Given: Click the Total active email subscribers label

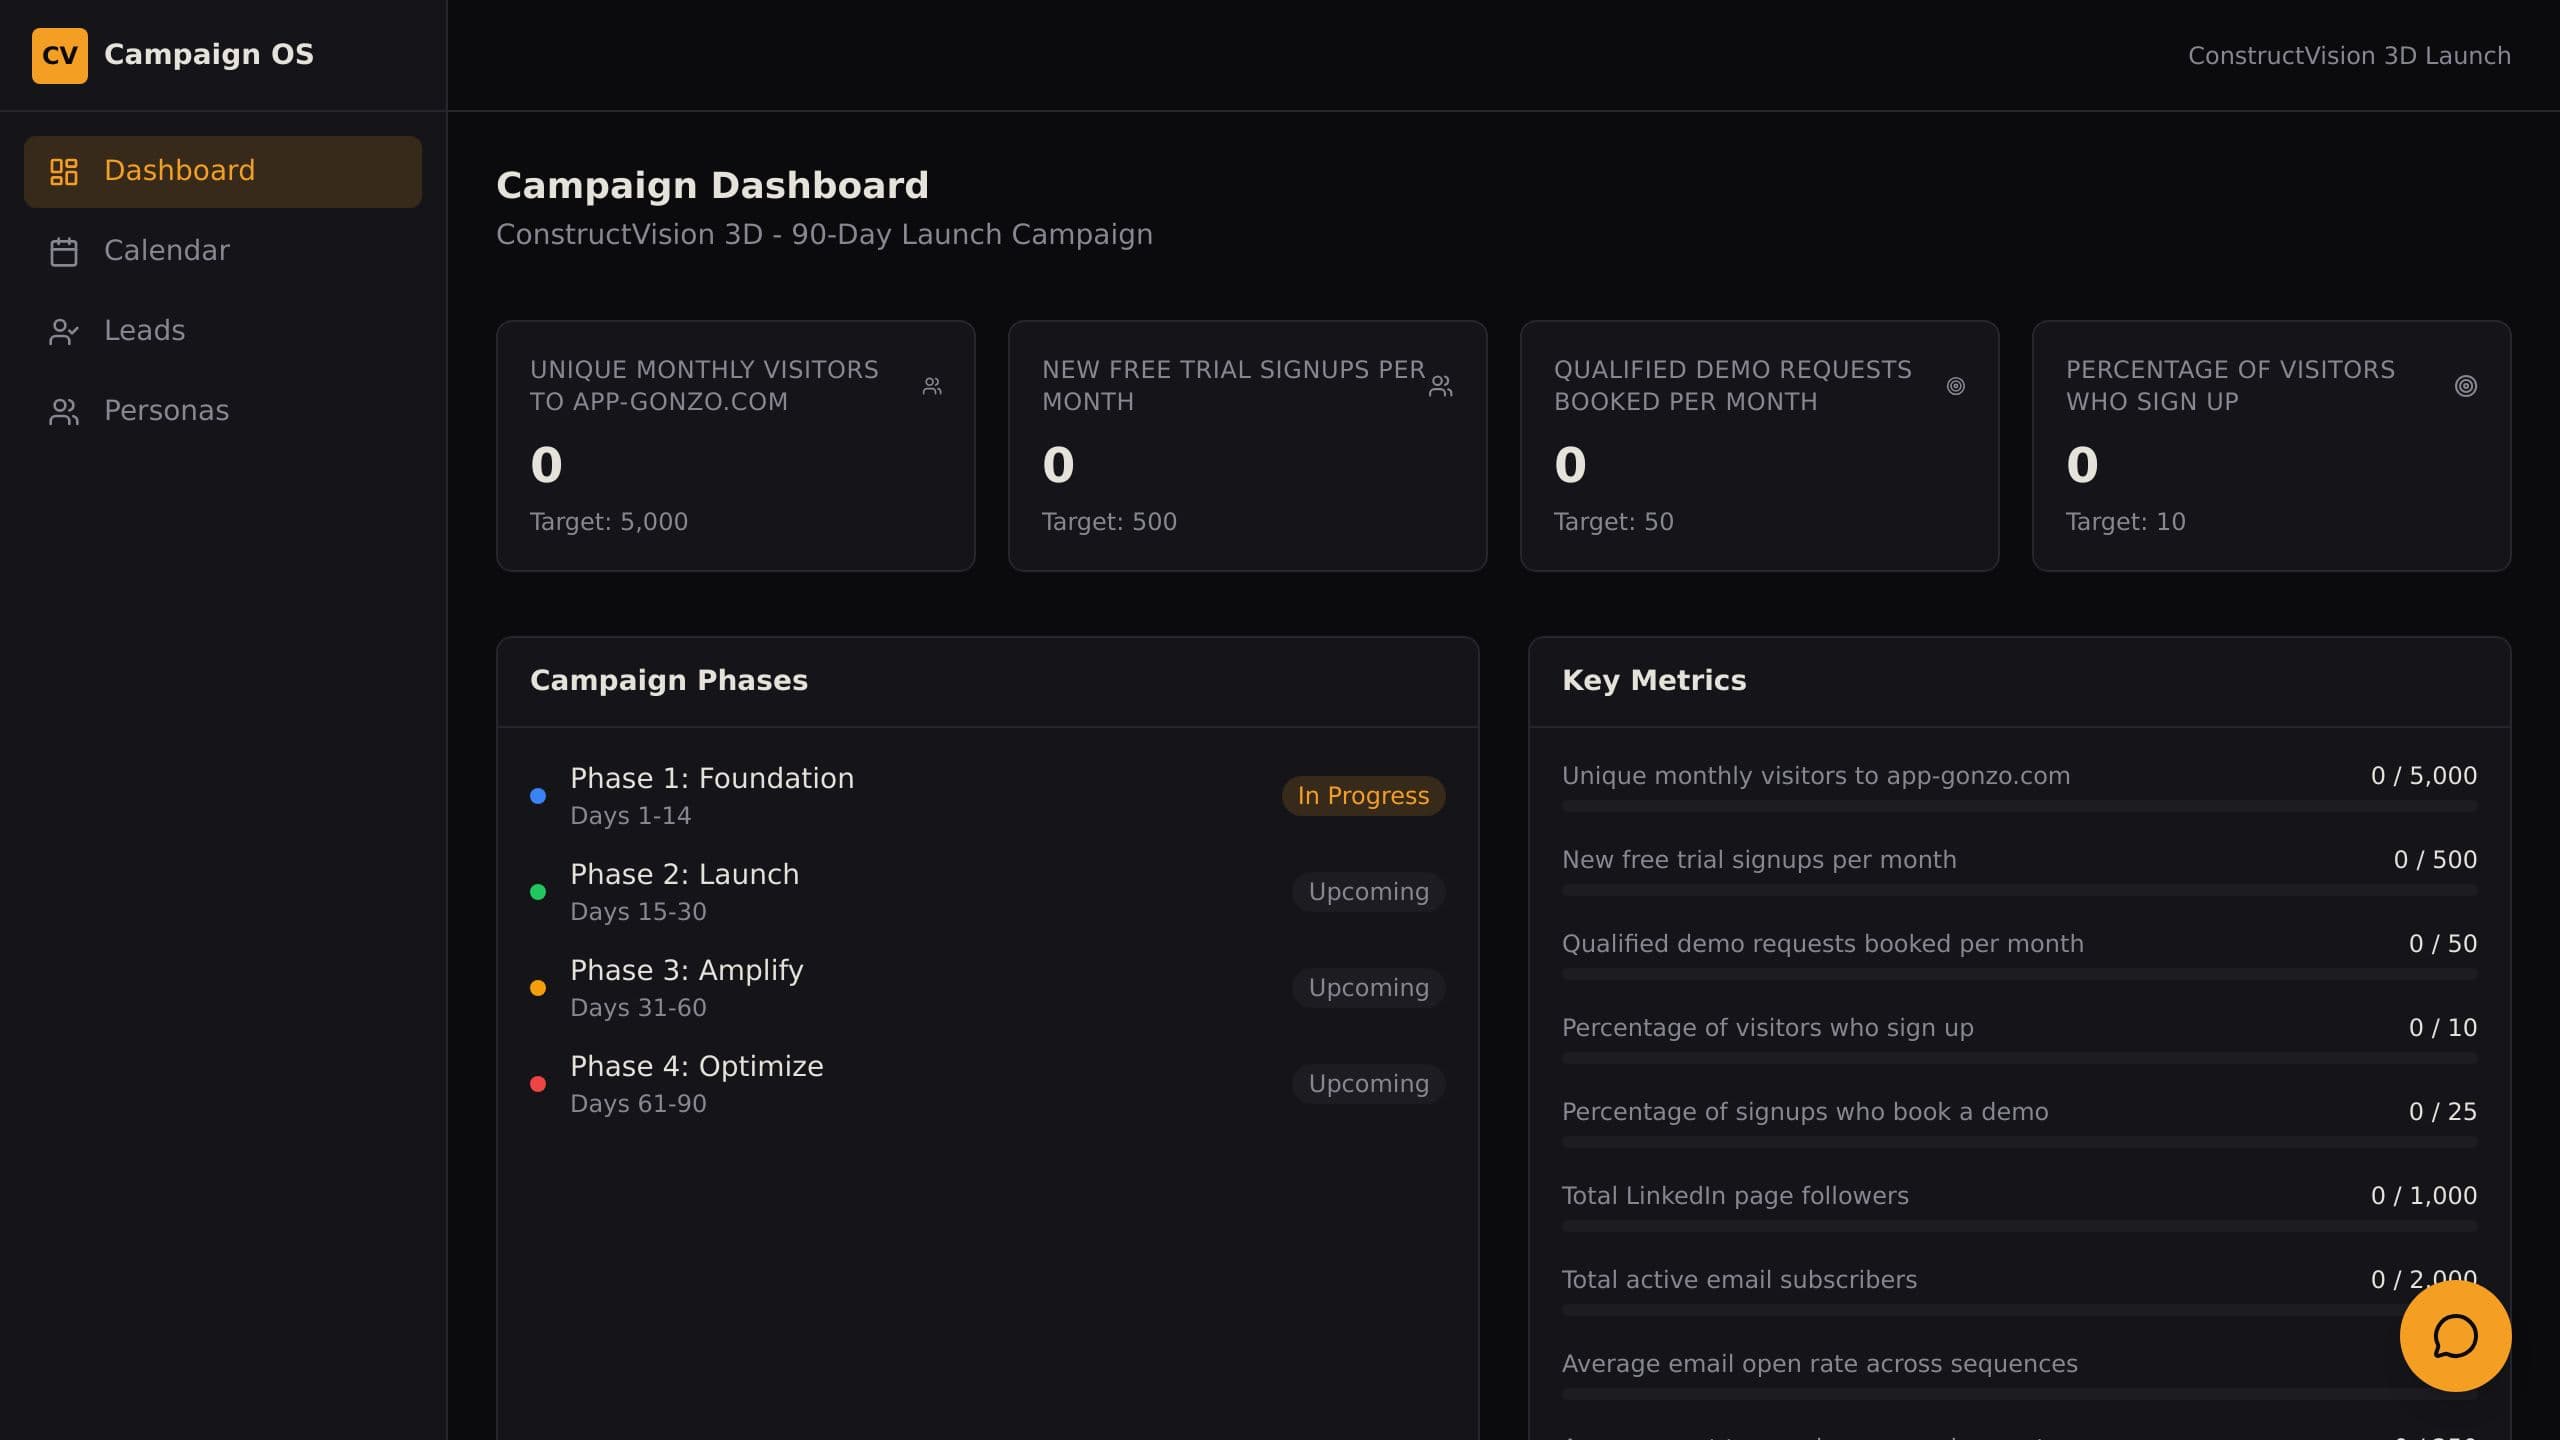Looking at the screenshot, I should click(1739, 1280).
